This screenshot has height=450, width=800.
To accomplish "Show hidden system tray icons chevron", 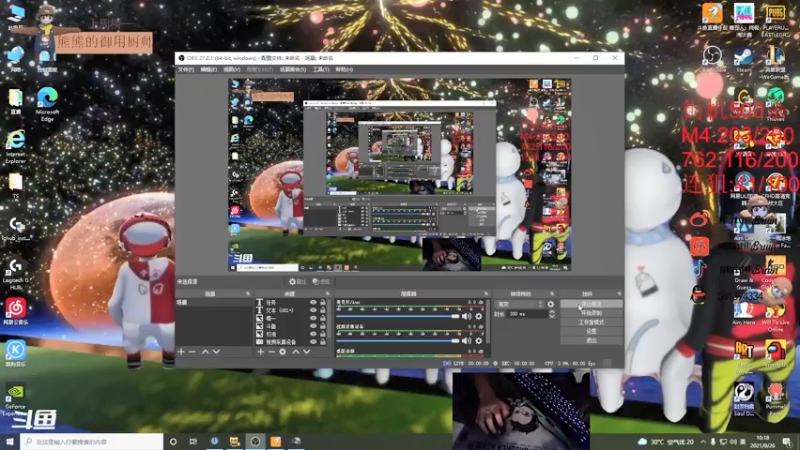I will pos(703,441).
